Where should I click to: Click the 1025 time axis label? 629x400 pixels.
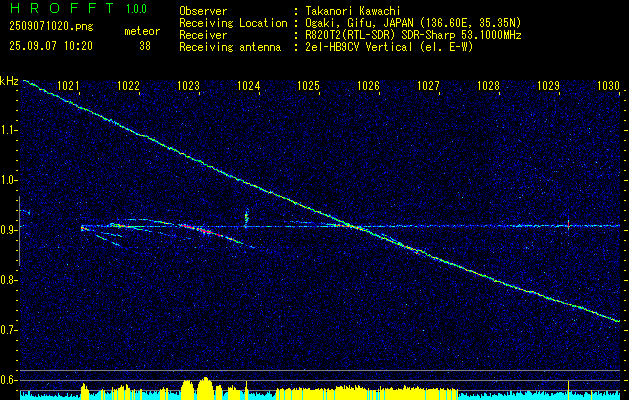[x=308, y=85]
